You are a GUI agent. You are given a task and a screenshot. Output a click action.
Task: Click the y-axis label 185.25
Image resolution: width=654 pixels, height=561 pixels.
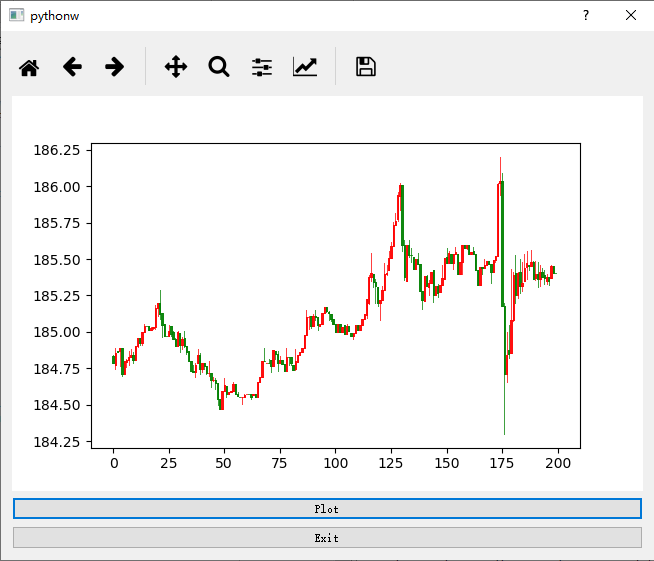coord(57,296)
